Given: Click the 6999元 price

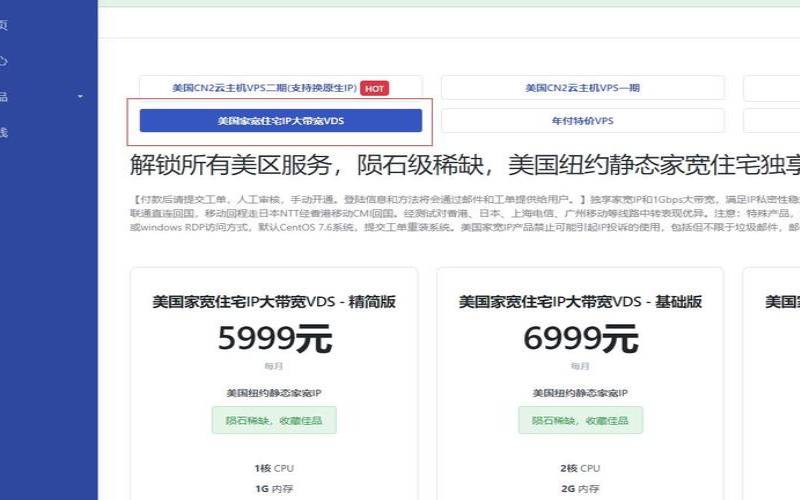Looking at the screenshot, I should [x=581, y=339].
